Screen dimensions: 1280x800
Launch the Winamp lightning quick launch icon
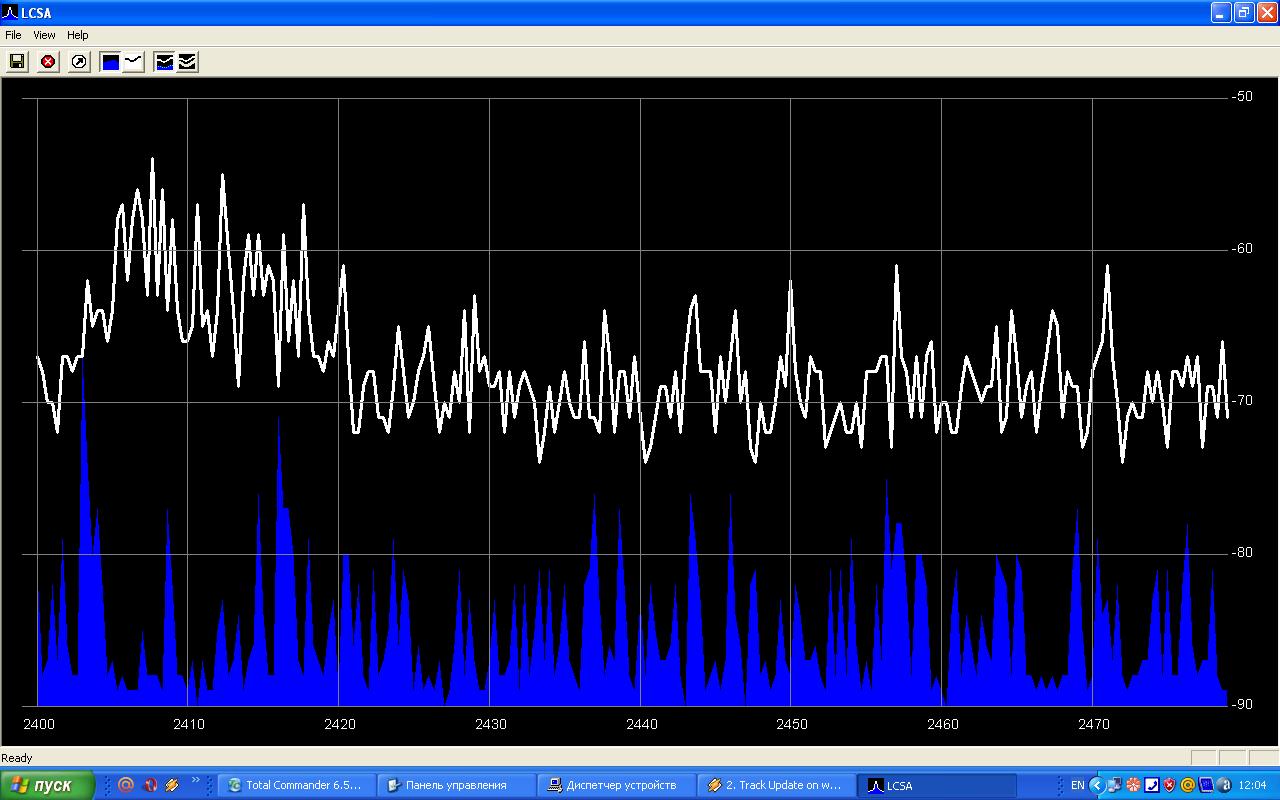click(x=172, y=785)
